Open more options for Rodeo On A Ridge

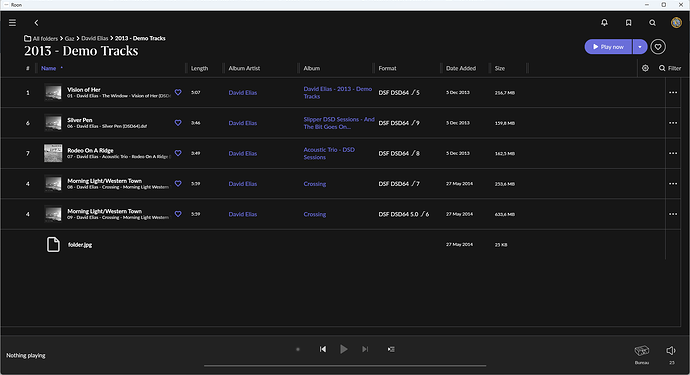click(x=673, y=153)
